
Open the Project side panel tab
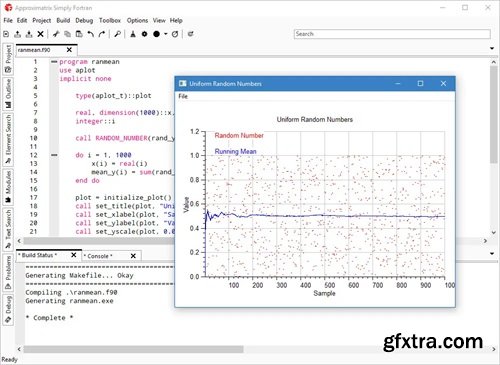pos(8,59)
